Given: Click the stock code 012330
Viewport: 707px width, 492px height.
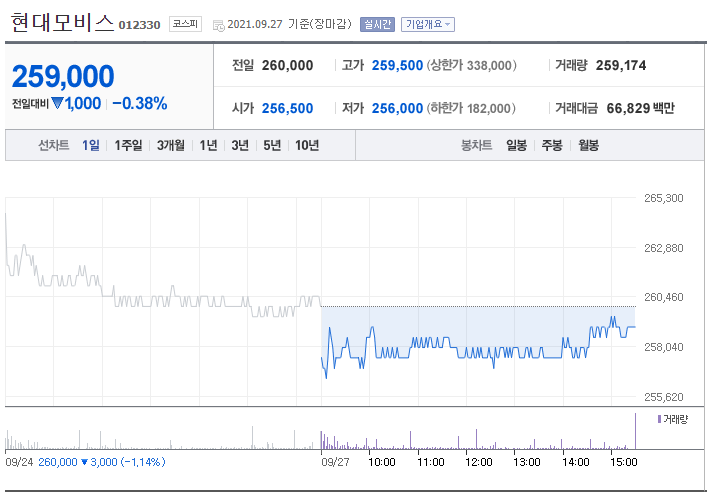Looking at the screenshot, I should [x=139, y=25].
